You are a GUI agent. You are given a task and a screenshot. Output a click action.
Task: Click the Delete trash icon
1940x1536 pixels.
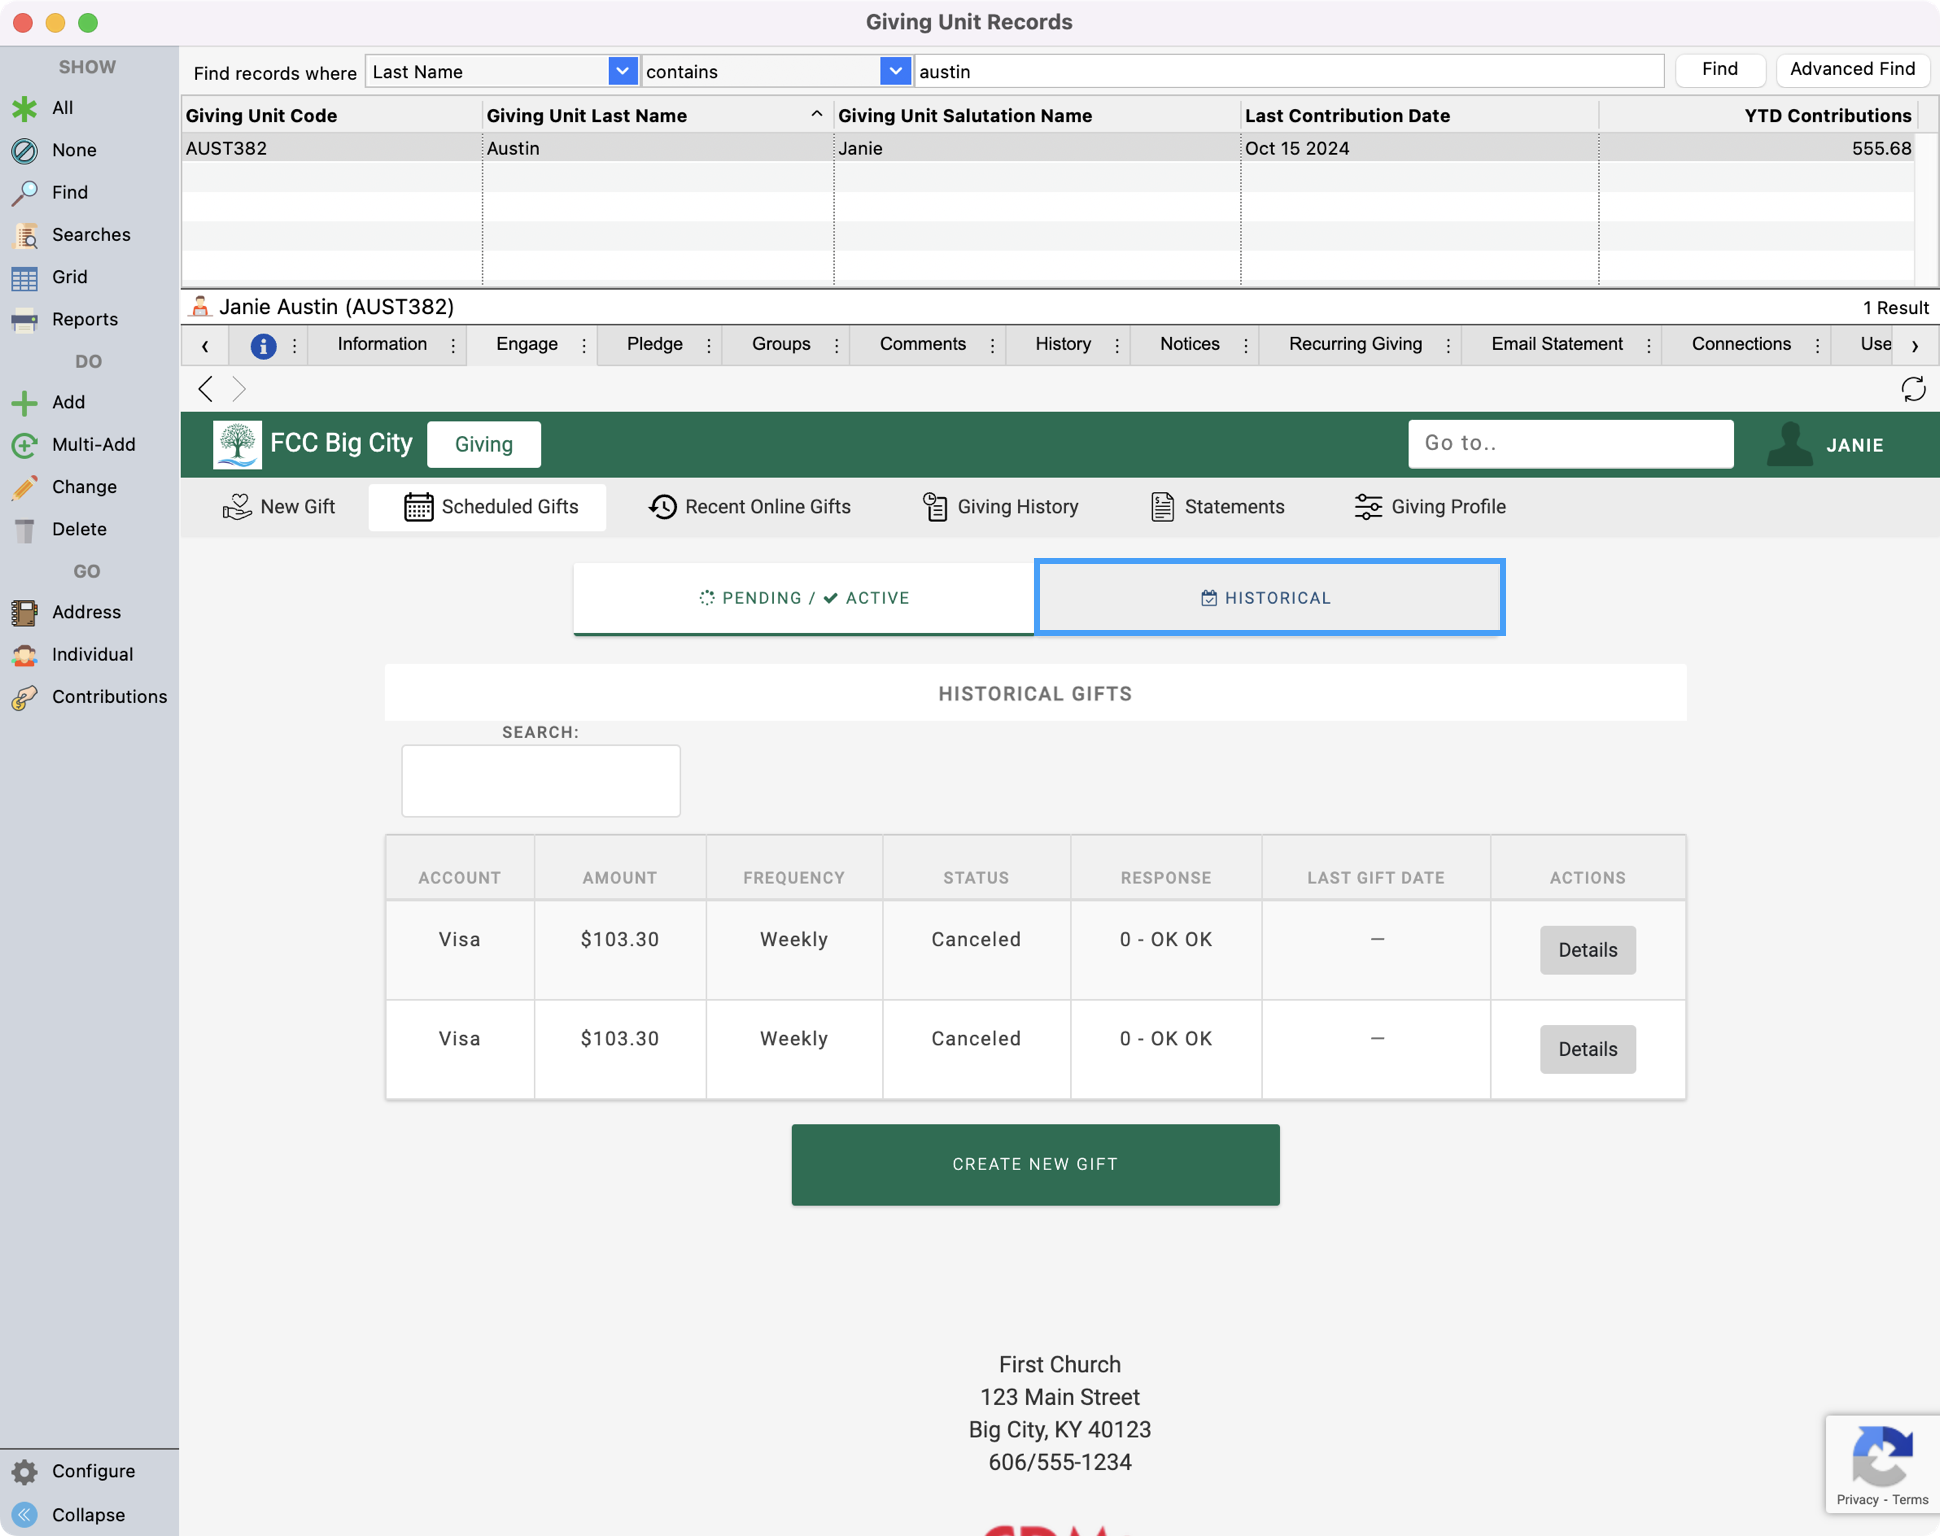25,530
